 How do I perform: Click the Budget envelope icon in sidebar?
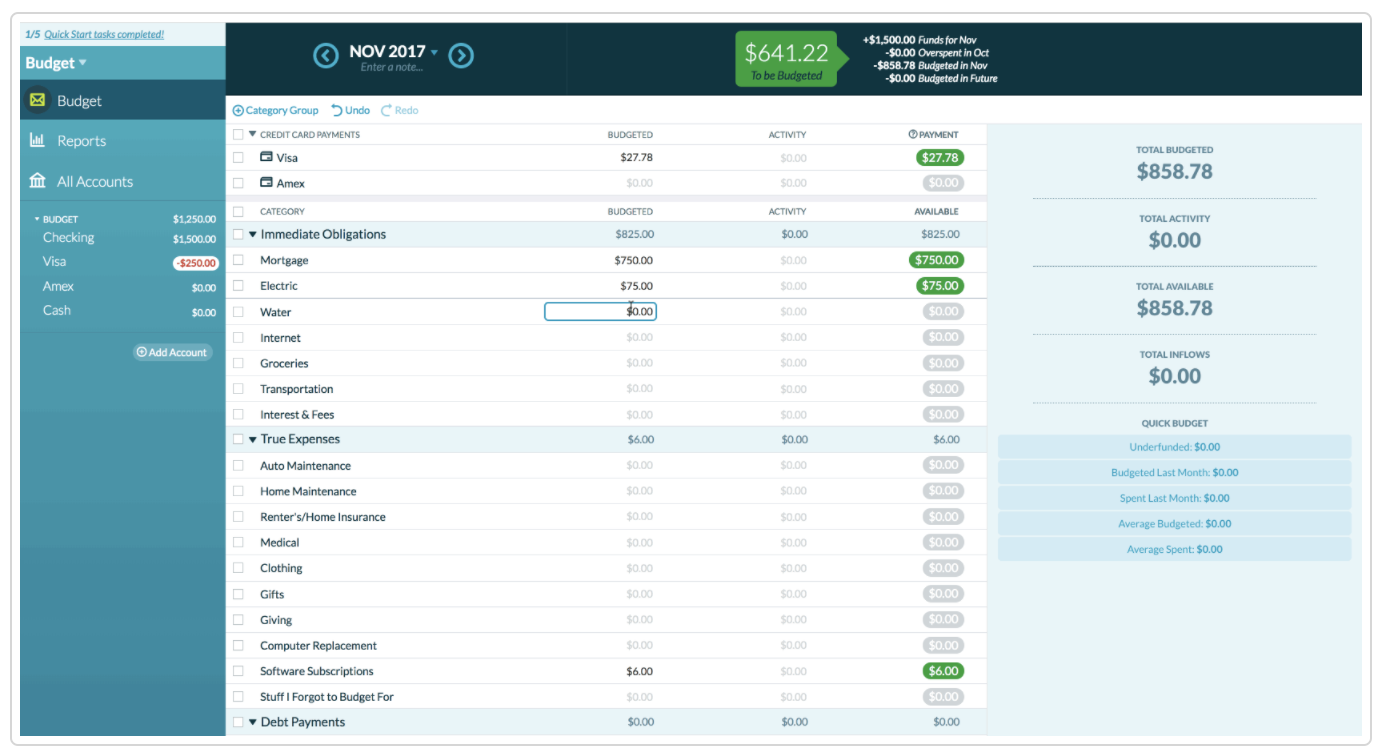click(38, 100)
